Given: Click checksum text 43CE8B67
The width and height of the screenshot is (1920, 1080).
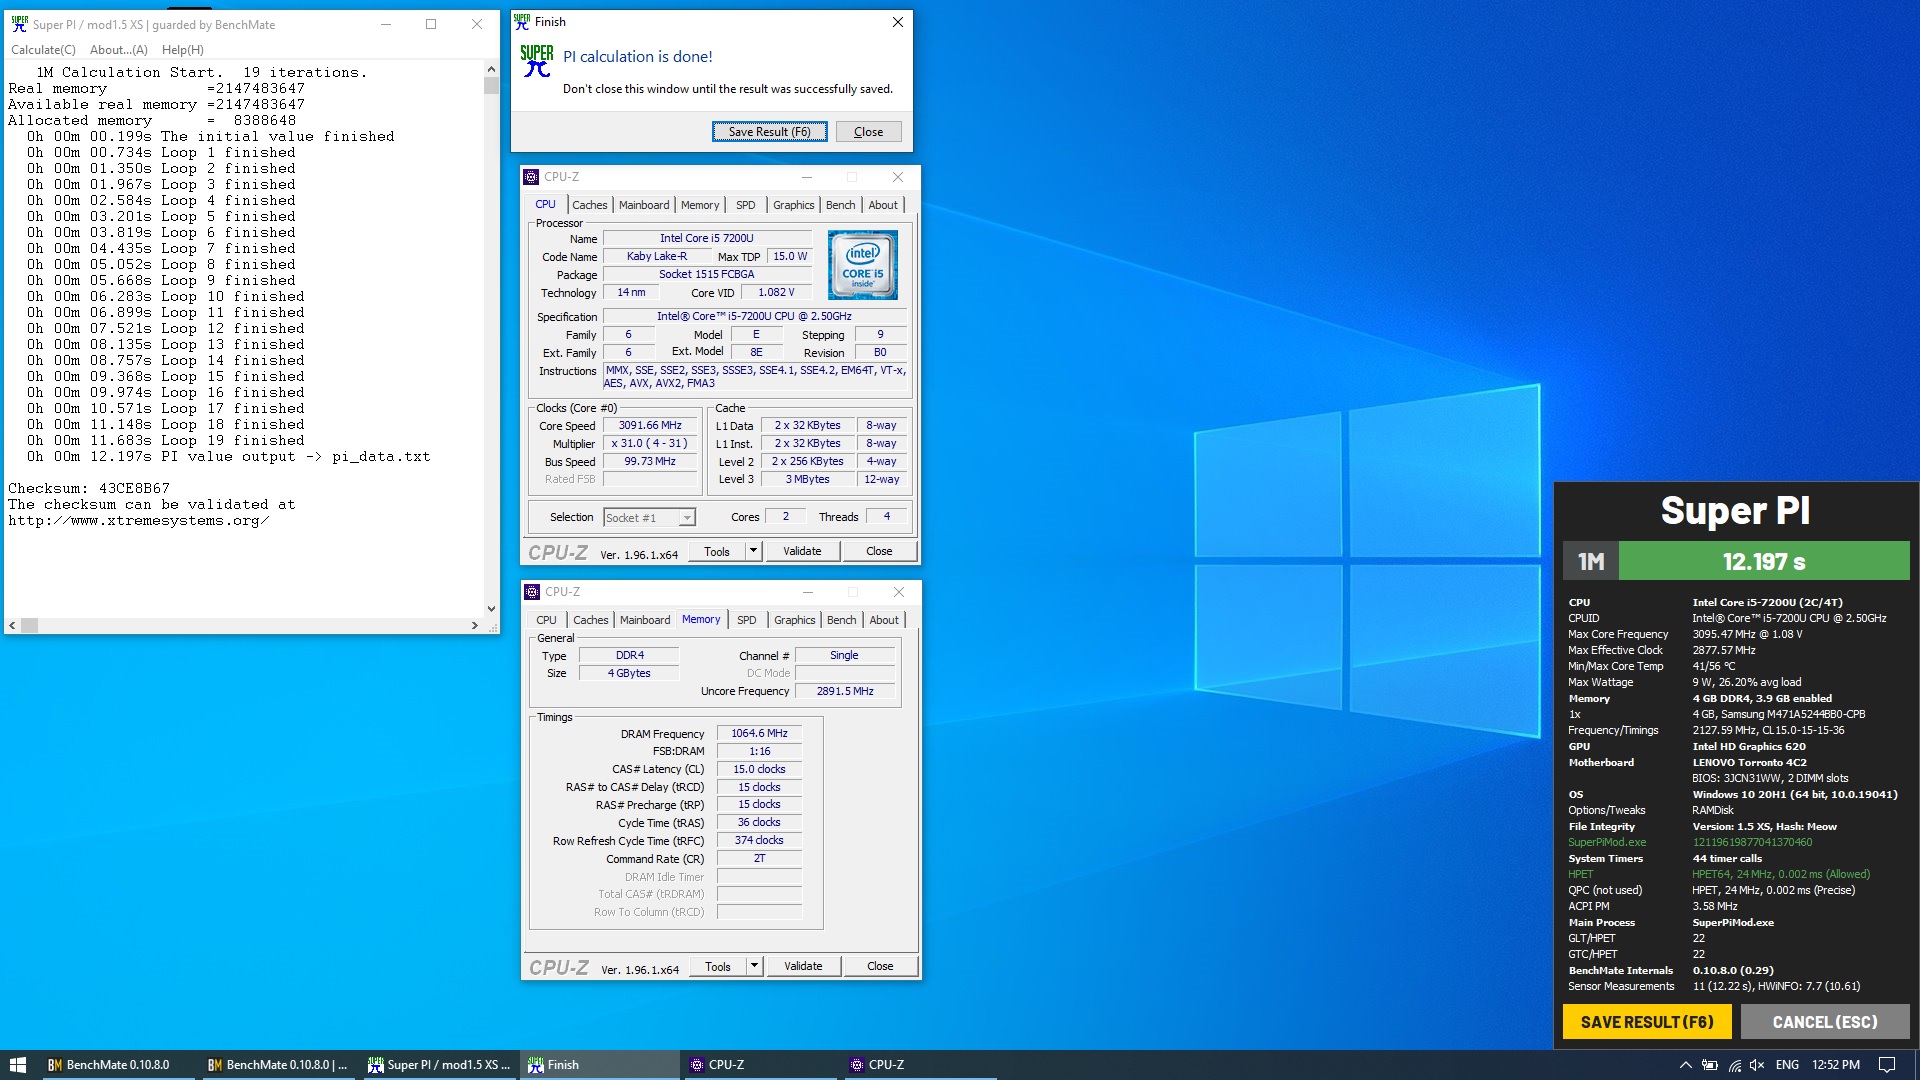Looking at the screenshot, I should click(134, 489).
